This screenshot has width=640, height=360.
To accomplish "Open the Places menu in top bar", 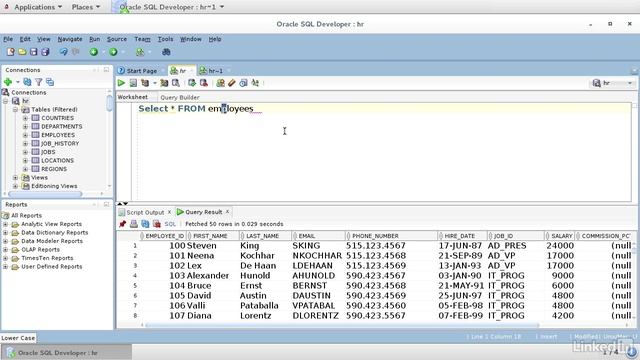I will (x=86, y=7).
